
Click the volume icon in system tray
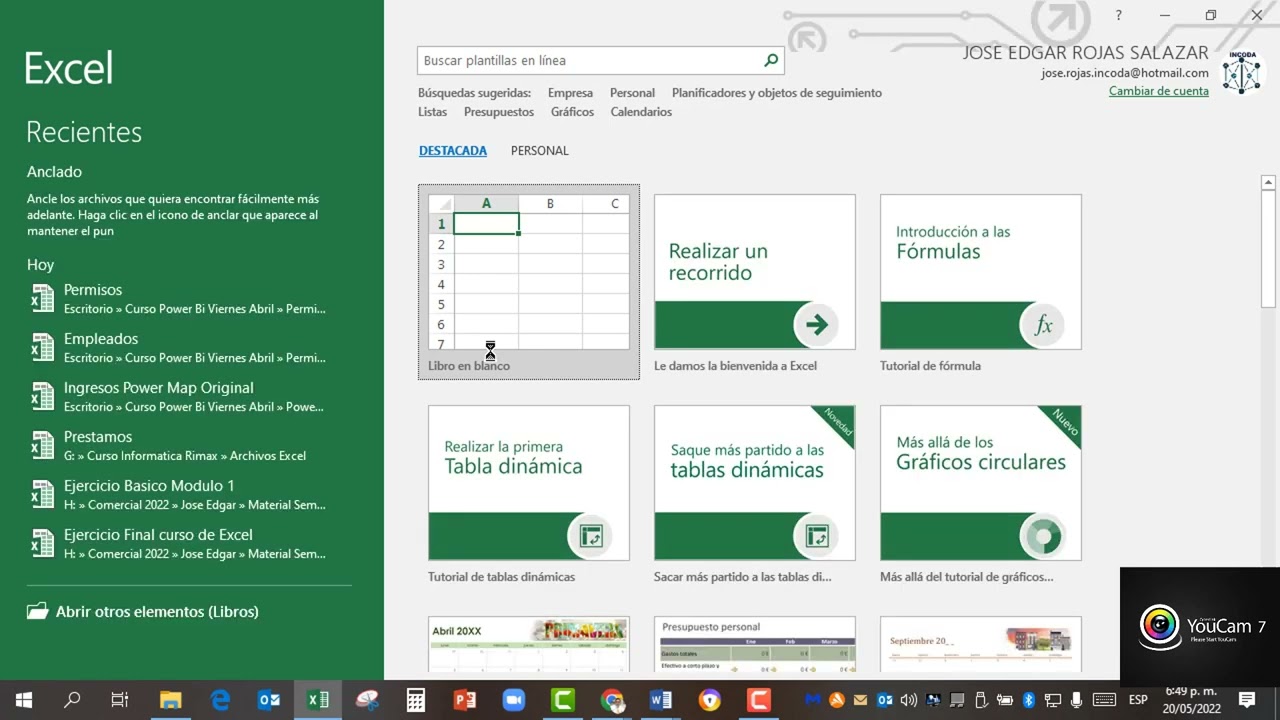(908, 700)
